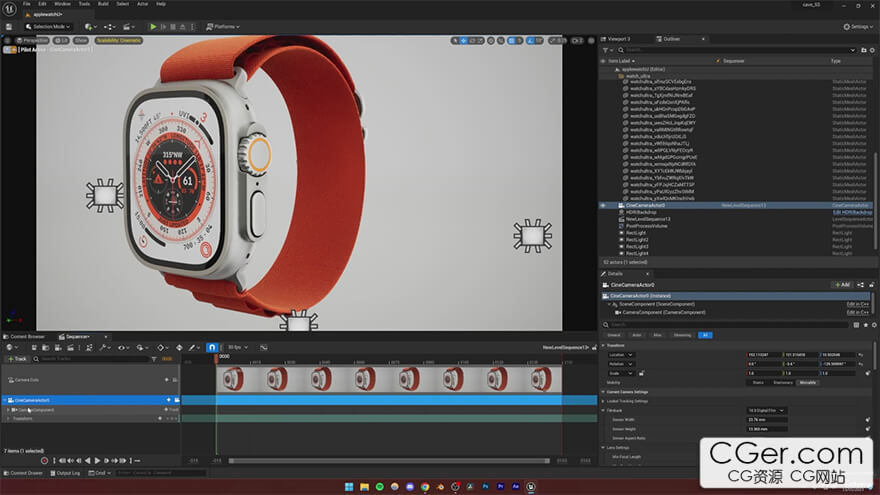Collapse the Transform section in Details

[604, 346]
